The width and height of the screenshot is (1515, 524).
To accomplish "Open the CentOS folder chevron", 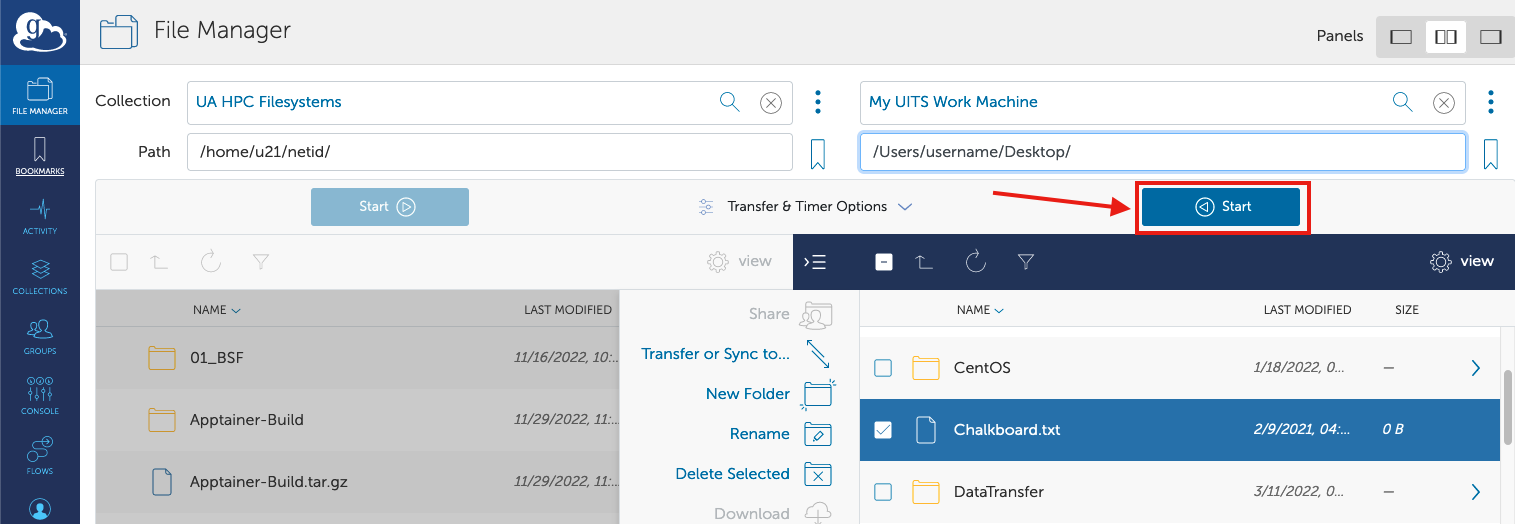I will (1476, 368).
